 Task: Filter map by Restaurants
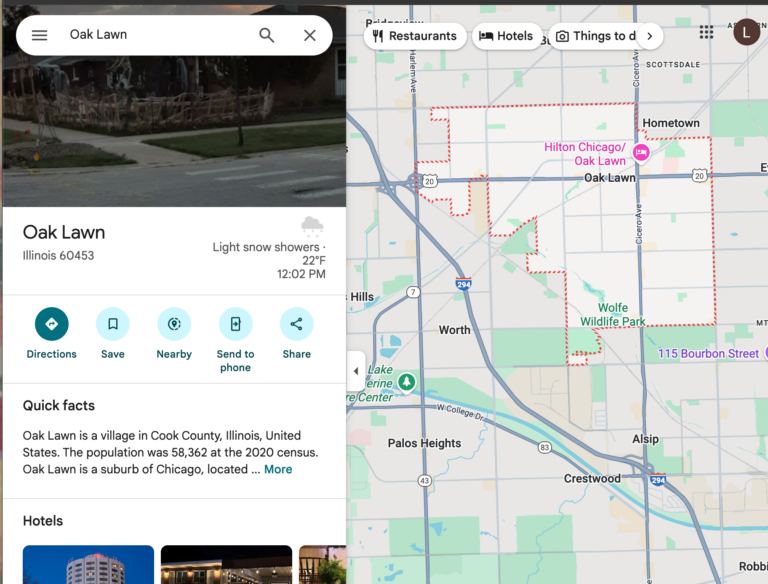[x=414, y=36]
